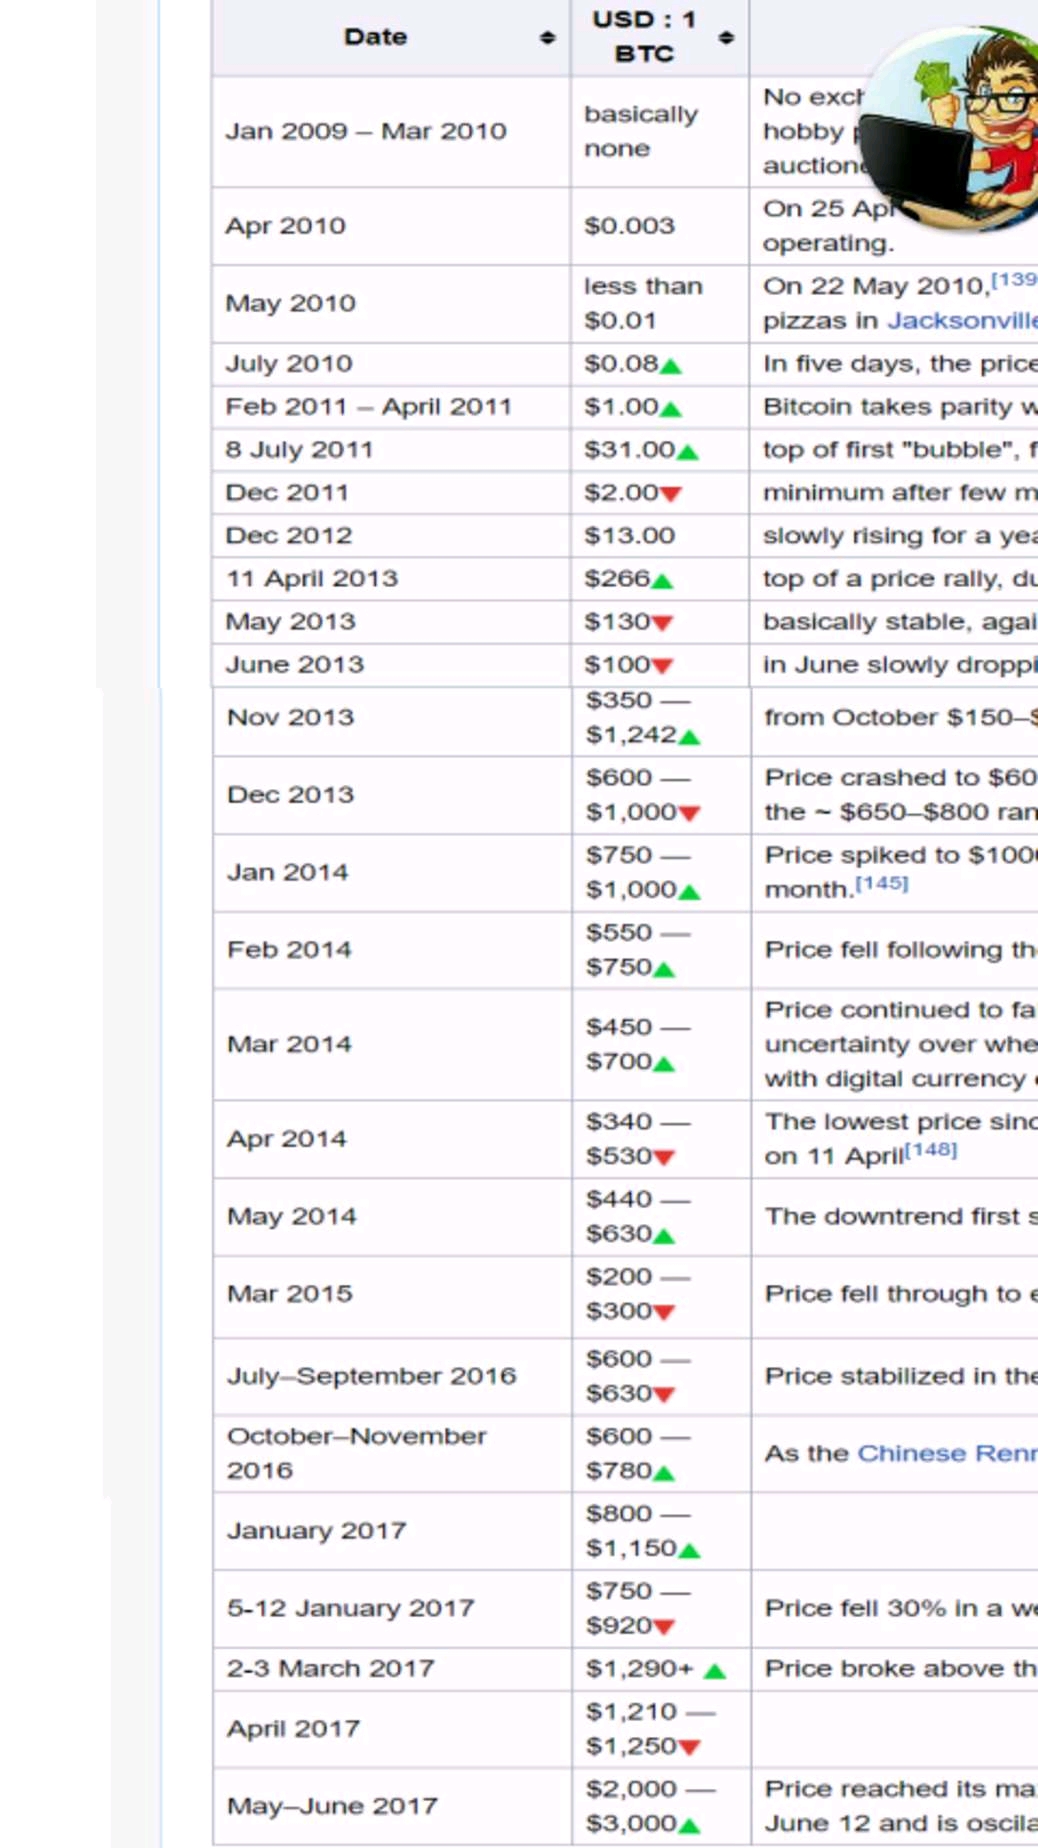
Task: Click green up arrow in Feb 2014 row
Action: (664, 970)
